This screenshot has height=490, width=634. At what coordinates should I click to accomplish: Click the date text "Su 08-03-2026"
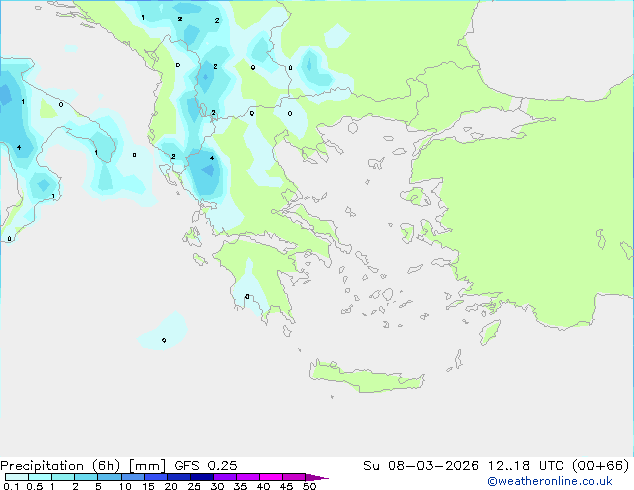pyautogui.click(x=421, y=466)
